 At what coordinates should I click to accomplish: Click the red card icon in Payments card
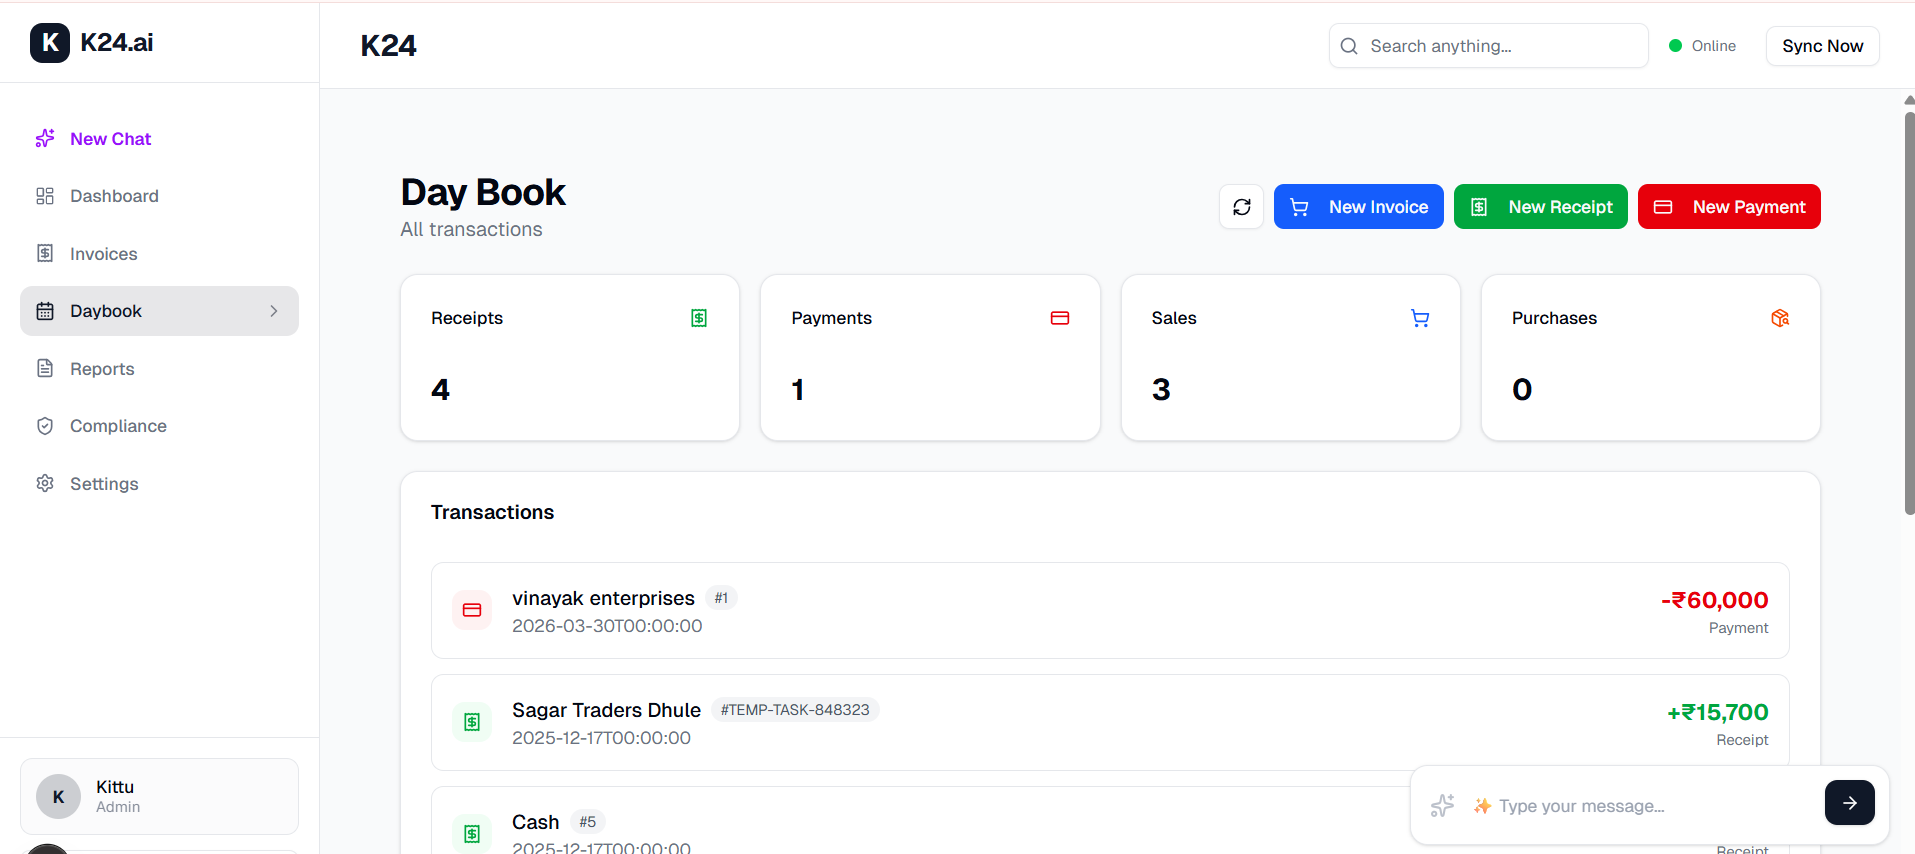pyautogui.click(x=1060, y=318)
